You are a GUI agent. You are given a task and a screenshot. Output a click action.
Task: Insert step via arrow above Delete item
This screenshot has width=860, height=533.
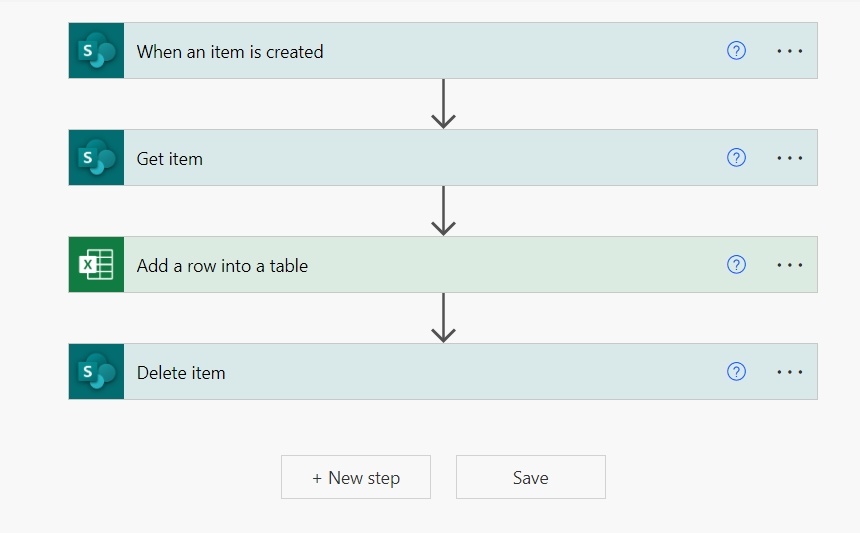coord(443,318)
